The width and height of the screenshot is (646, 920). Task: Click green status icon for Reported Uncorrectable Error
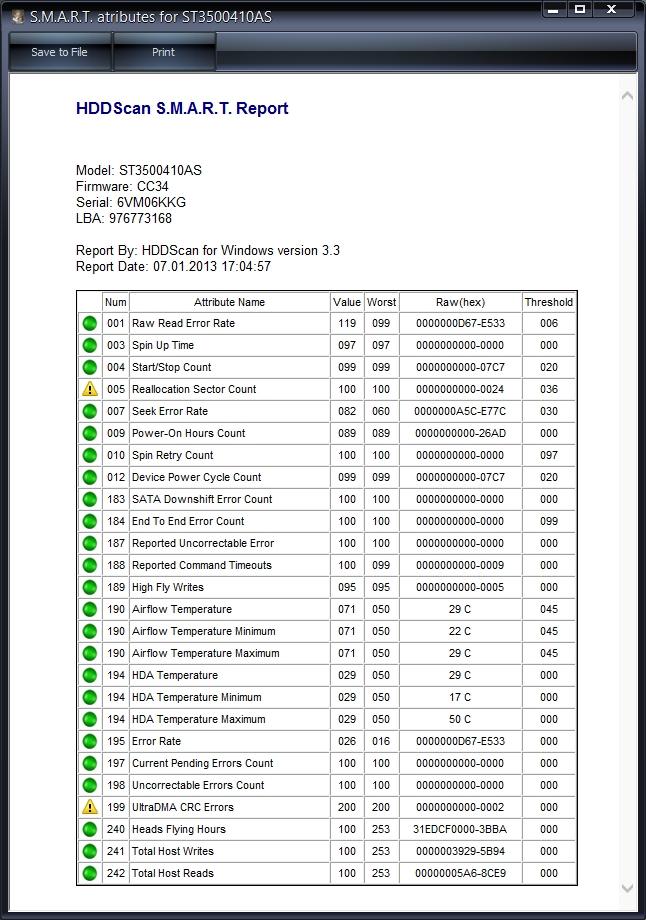(x=90, y=543)
